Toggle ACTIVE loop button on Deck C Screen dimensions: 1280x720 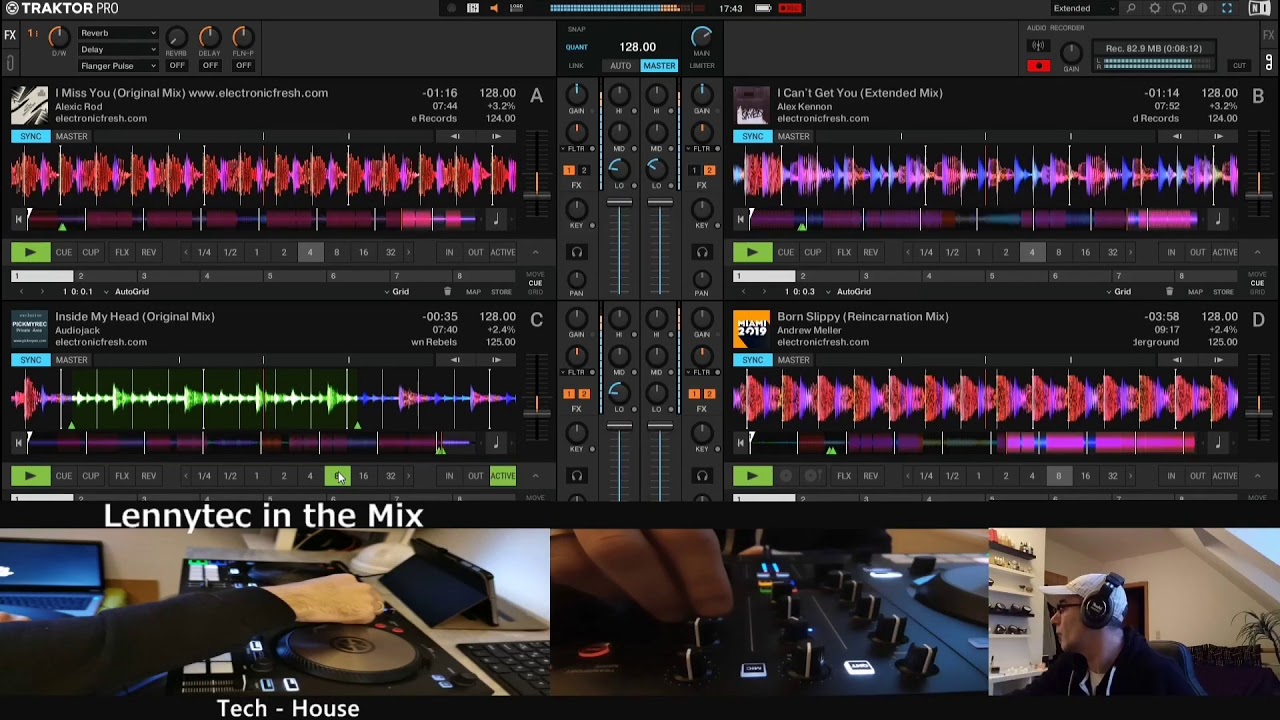click(x=503, y=476)
